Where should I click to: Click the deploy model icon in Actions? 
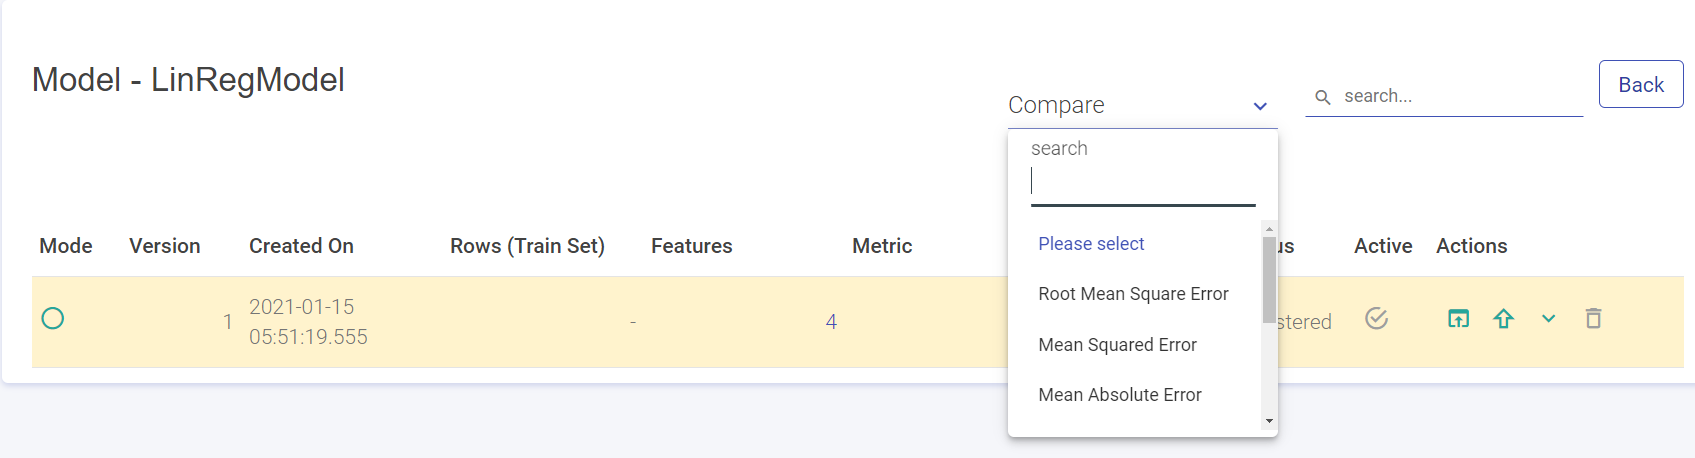click(1458, 319)
